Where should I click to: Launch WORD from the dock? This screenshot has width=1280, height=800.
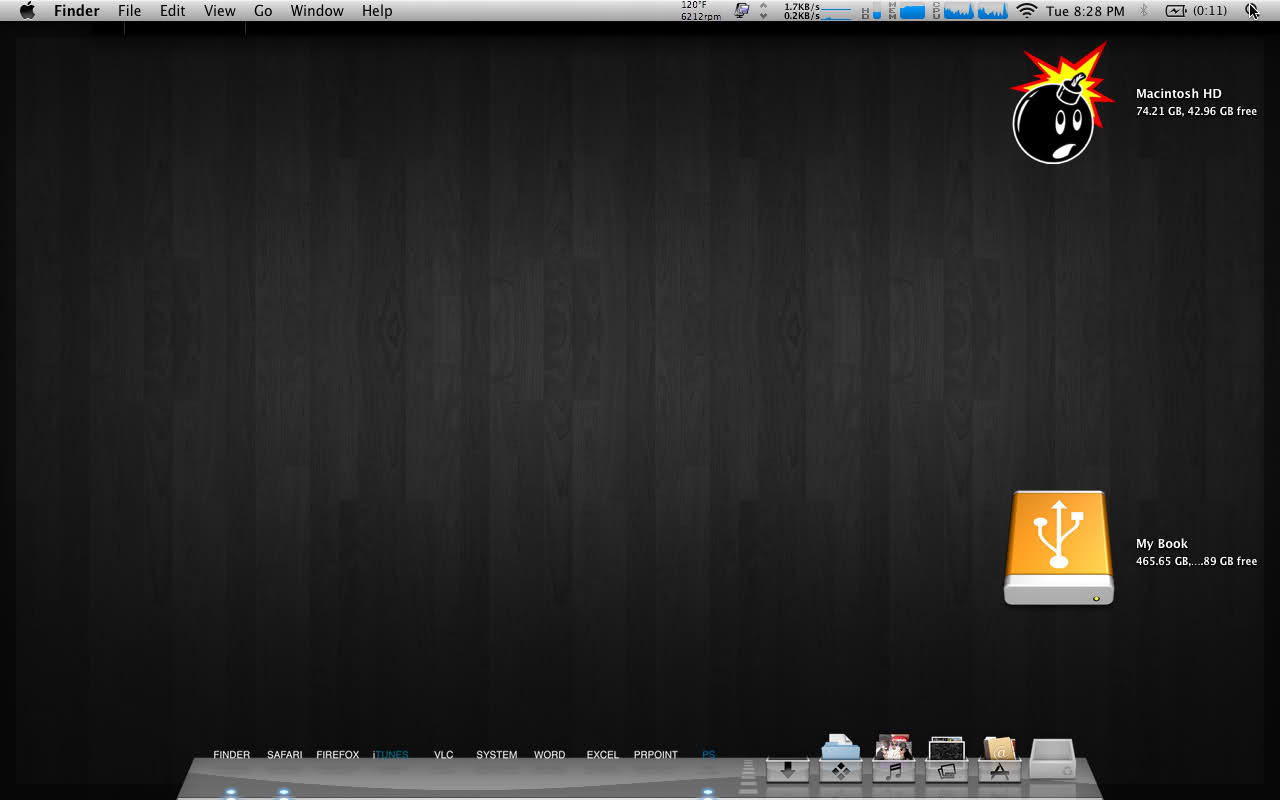click(549, 755)
